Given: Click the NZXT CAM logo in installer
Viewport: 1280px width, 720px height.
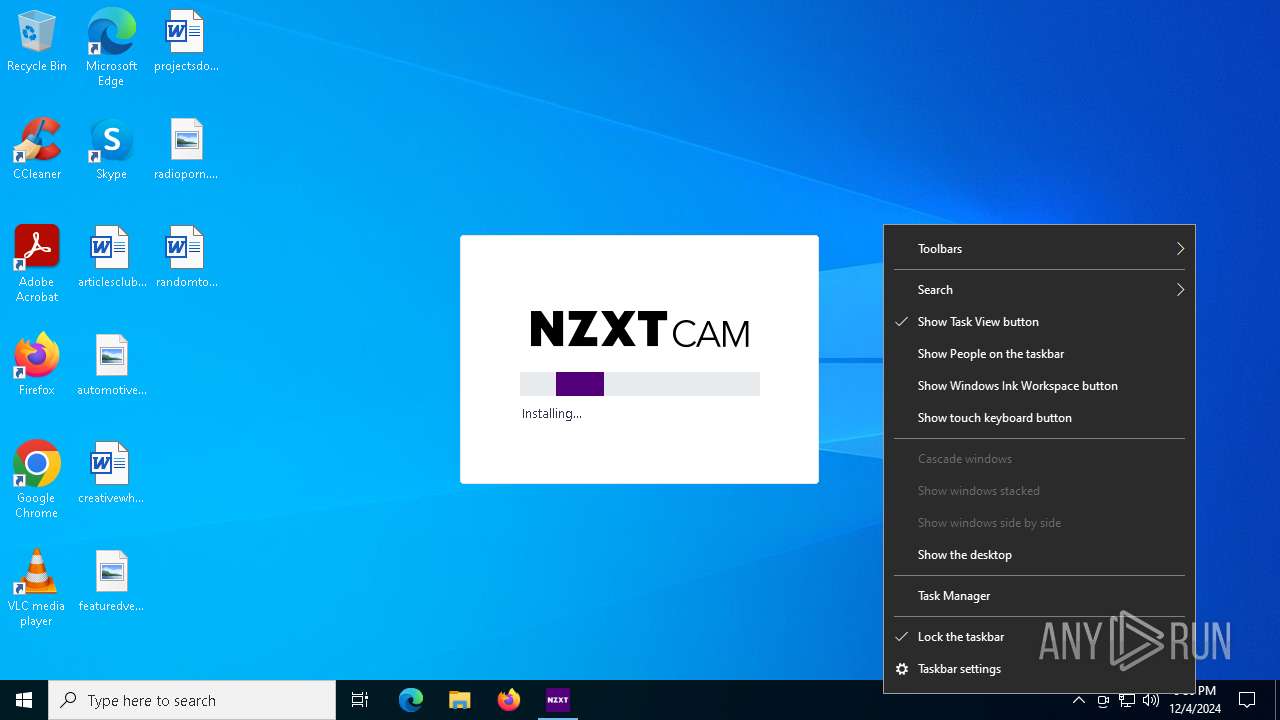Looking at the screenshot, I should (640, 329).
